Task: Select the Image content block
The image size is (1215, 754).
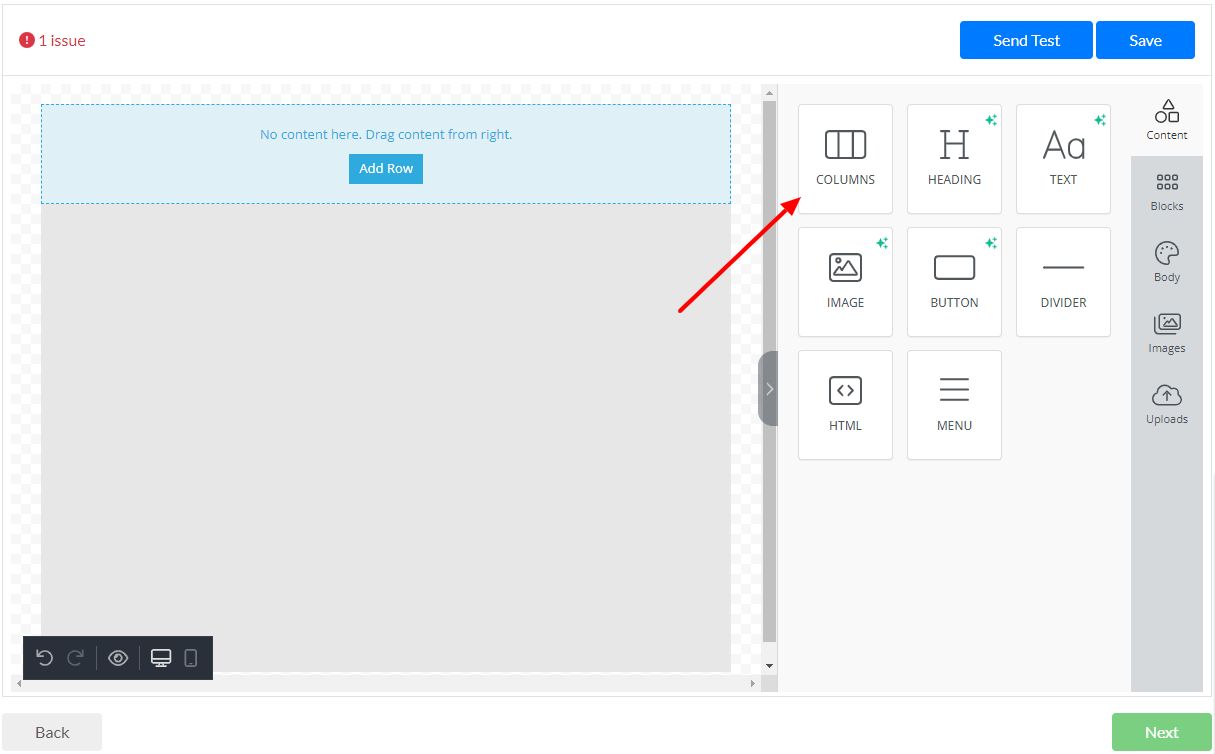Action: click(845, 281)
